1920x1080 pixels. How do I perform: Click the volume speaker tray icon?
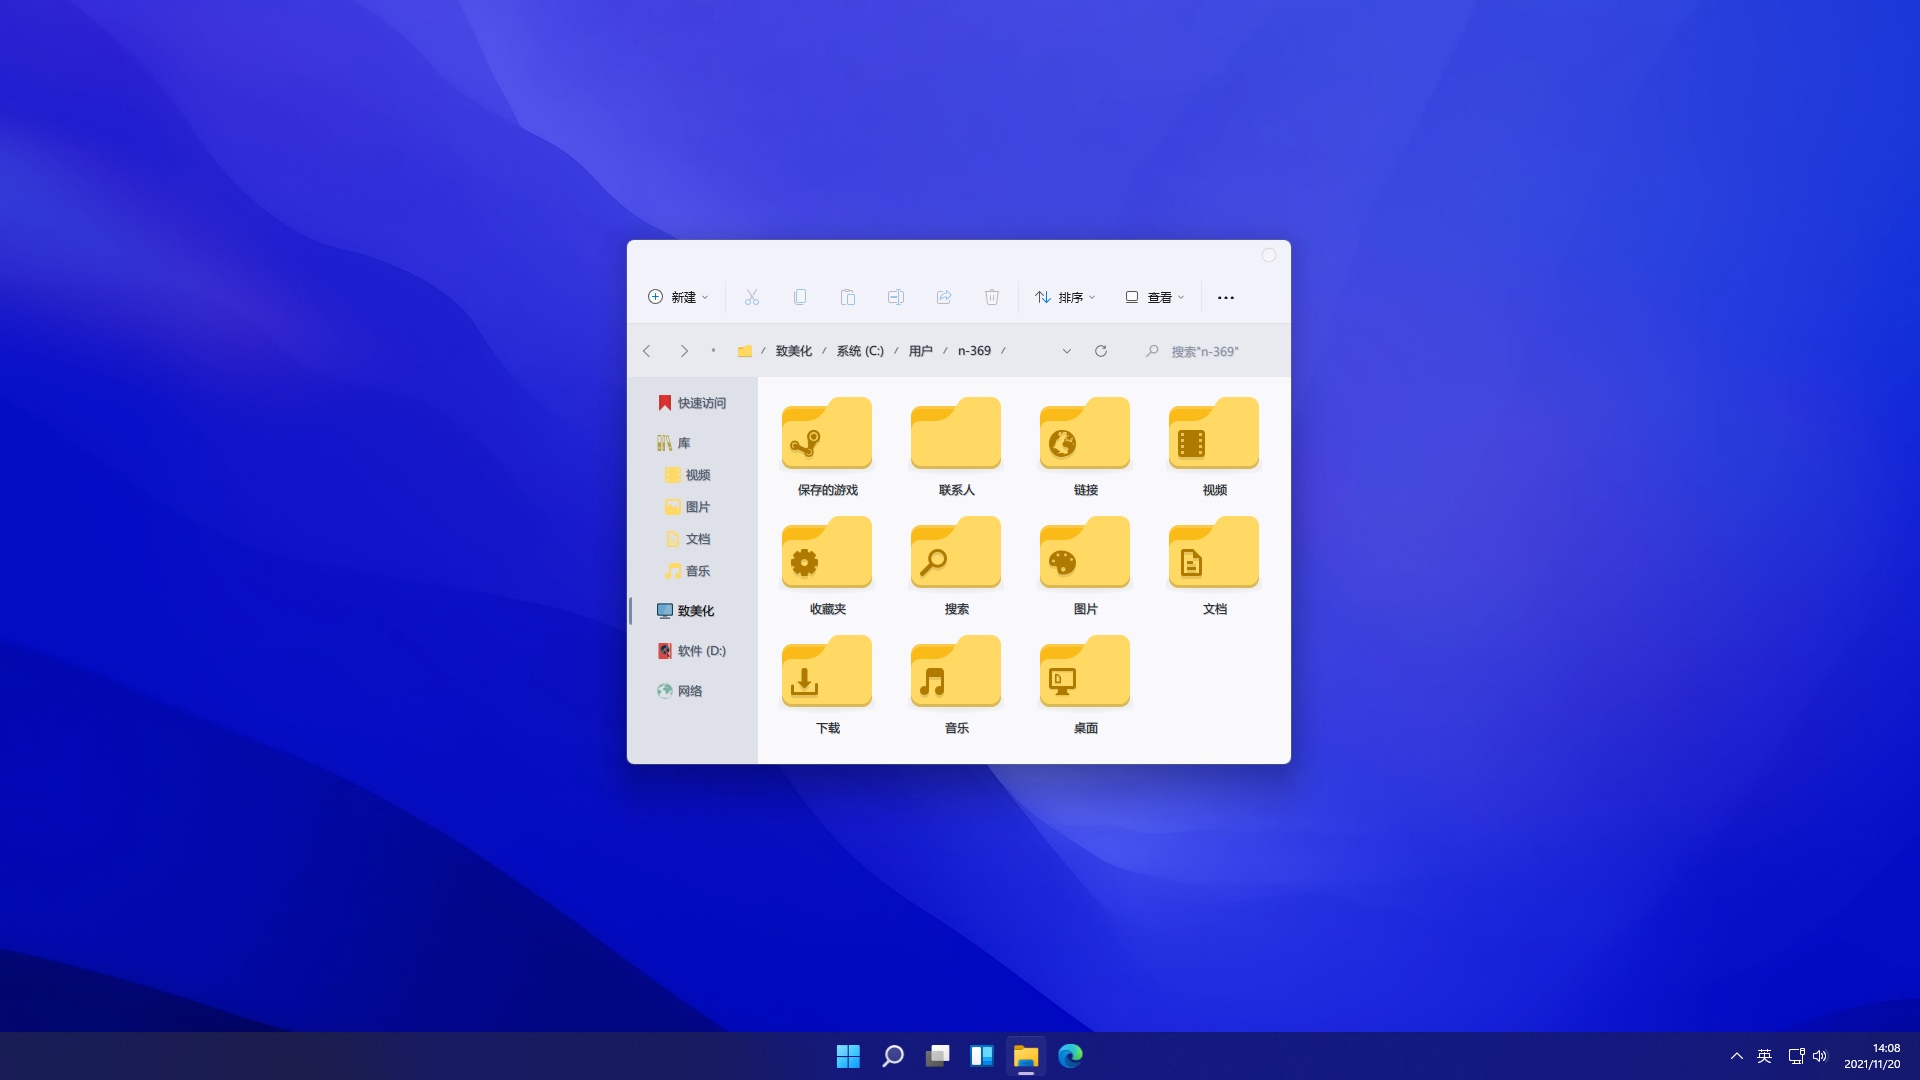click(1820, 1056)
